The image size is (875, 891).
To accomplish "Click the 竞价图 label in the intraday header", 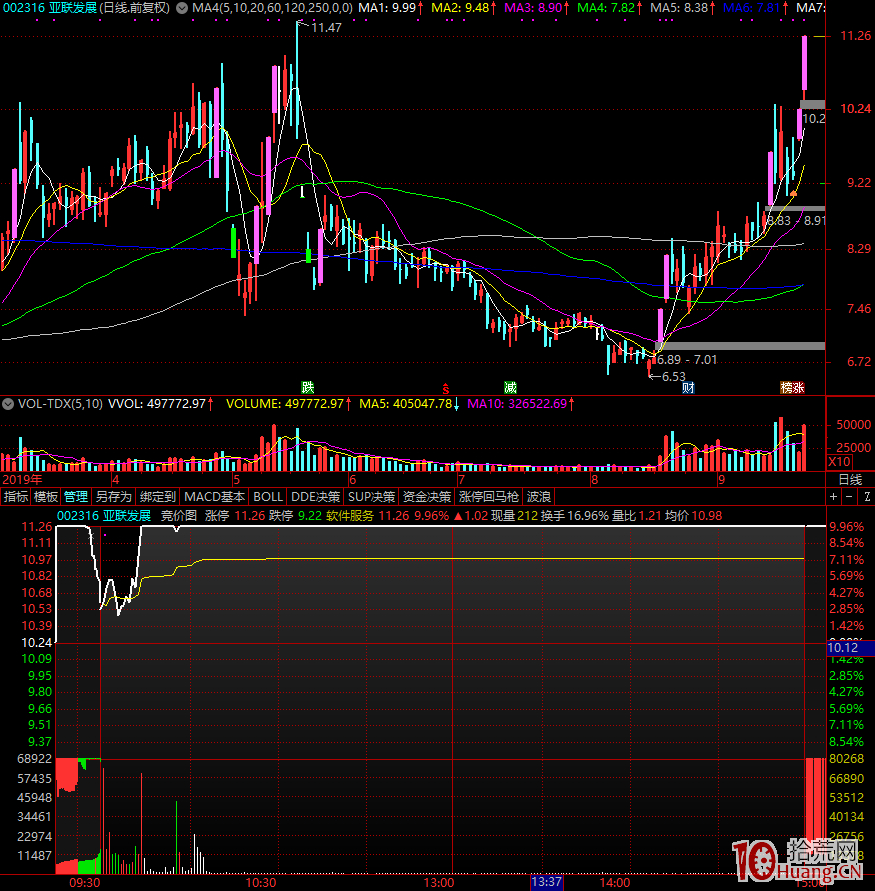I will (178, 516).
